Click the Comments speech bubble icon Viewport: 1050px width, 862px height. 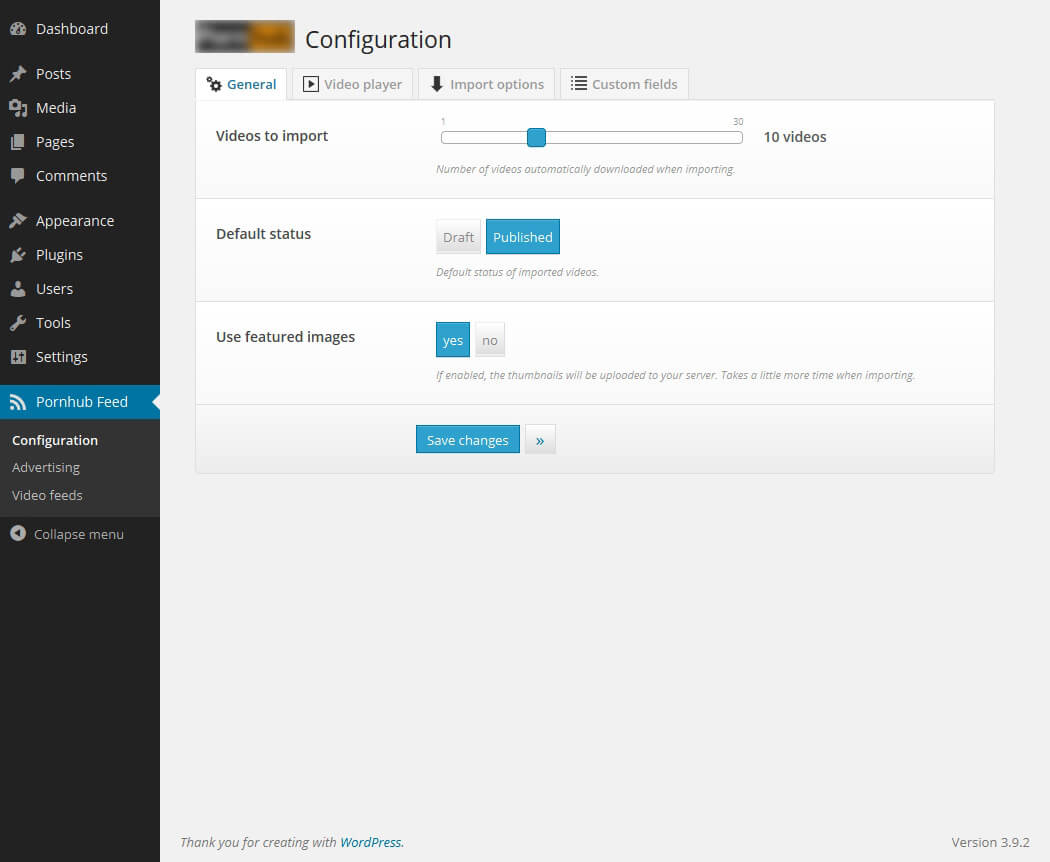coord(18,176)
